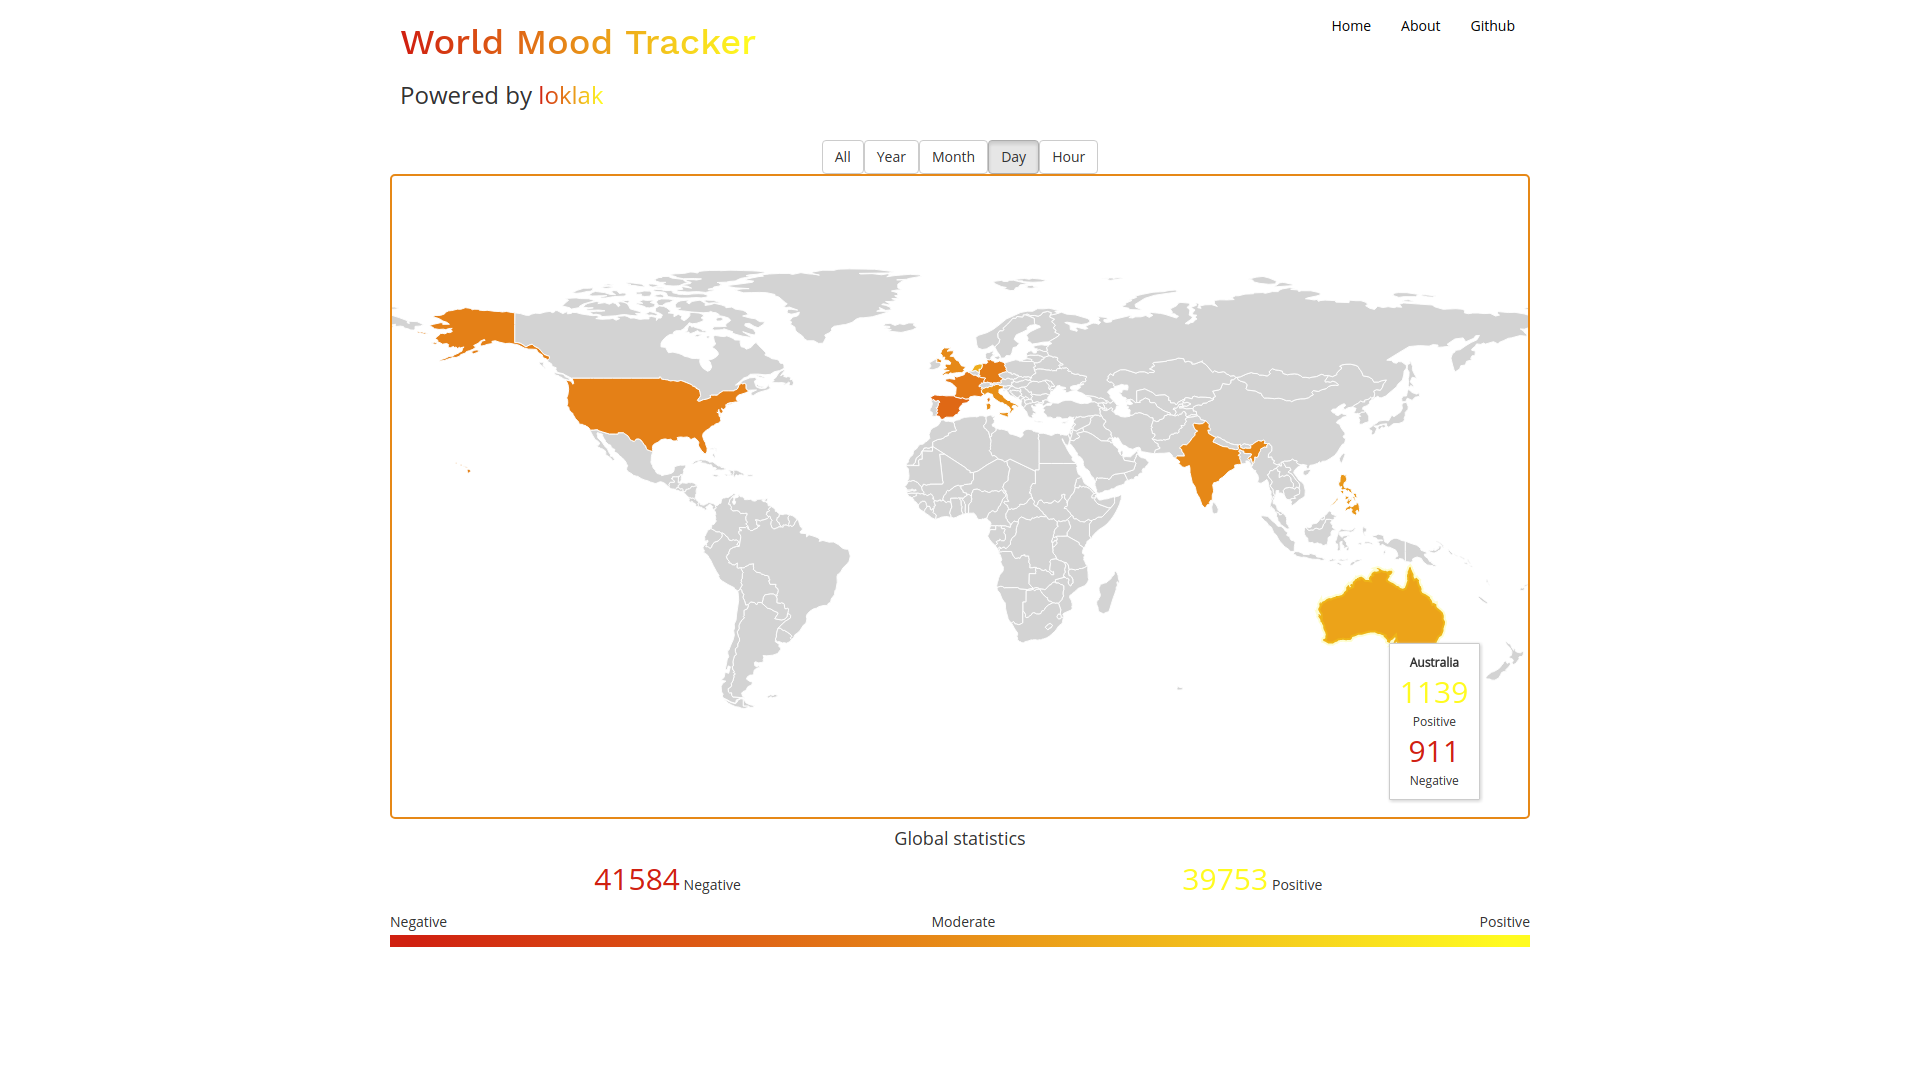Select the Year time filter
Screen dimensions: 1920x1080
pos(891,157)
